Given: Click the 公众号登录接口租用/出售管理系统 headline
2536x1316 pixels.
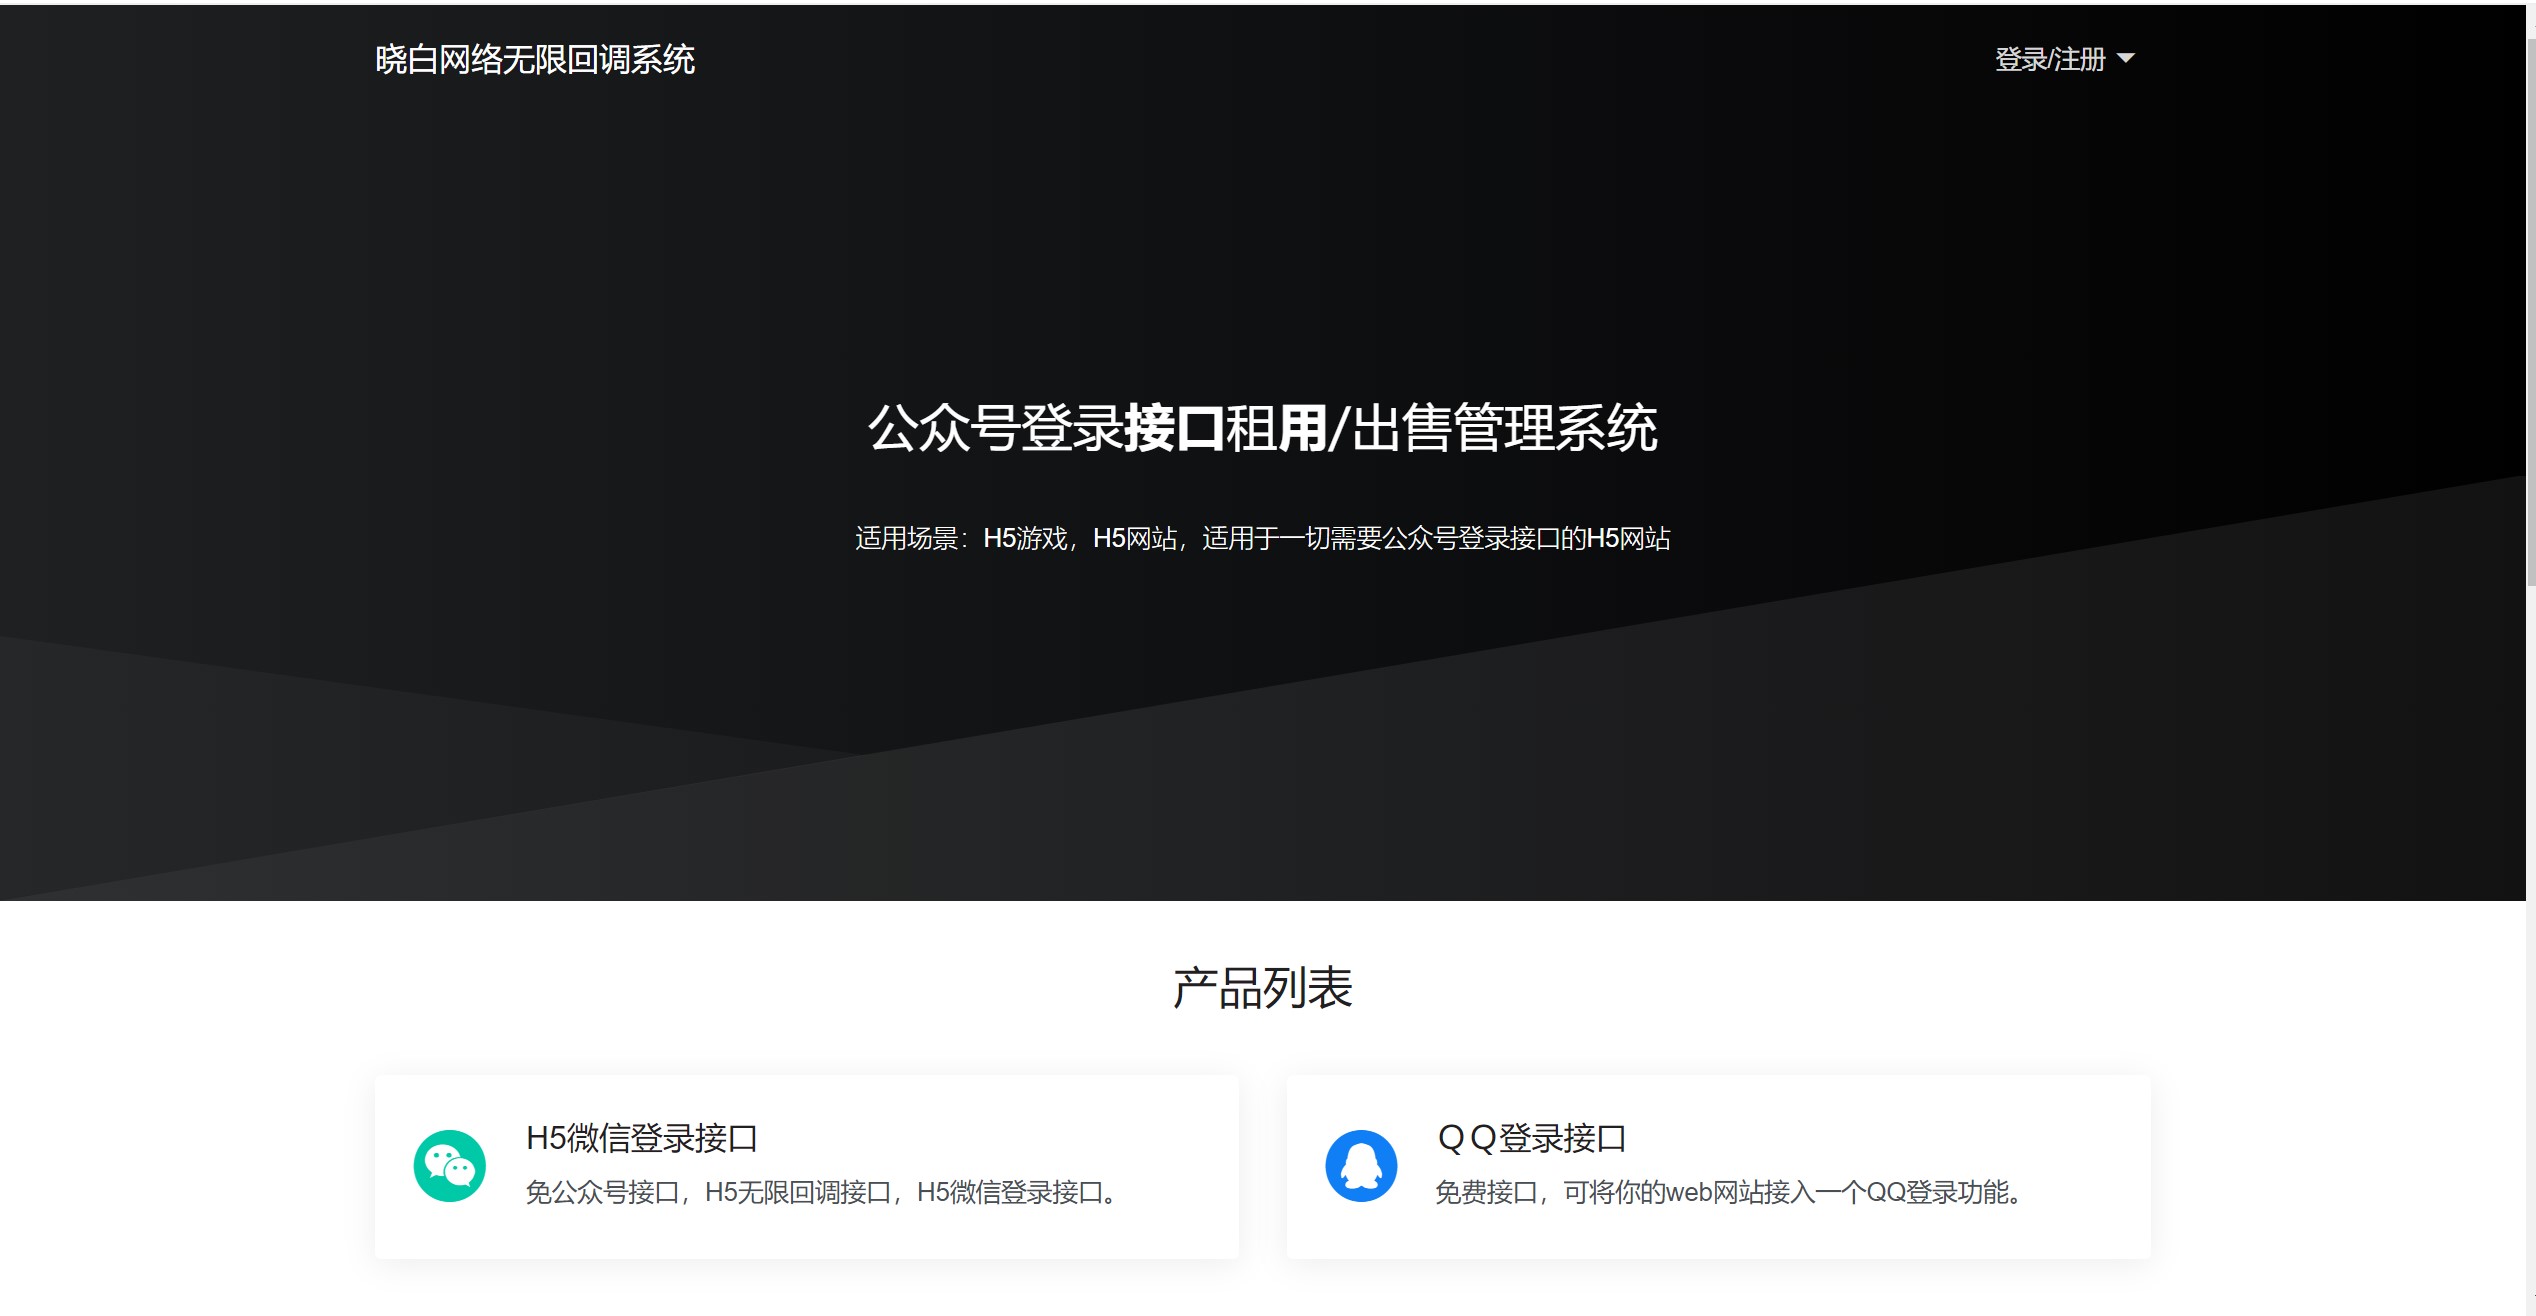Looking at the screenshot, I should pyautogui.click(x=1263, y=428).
